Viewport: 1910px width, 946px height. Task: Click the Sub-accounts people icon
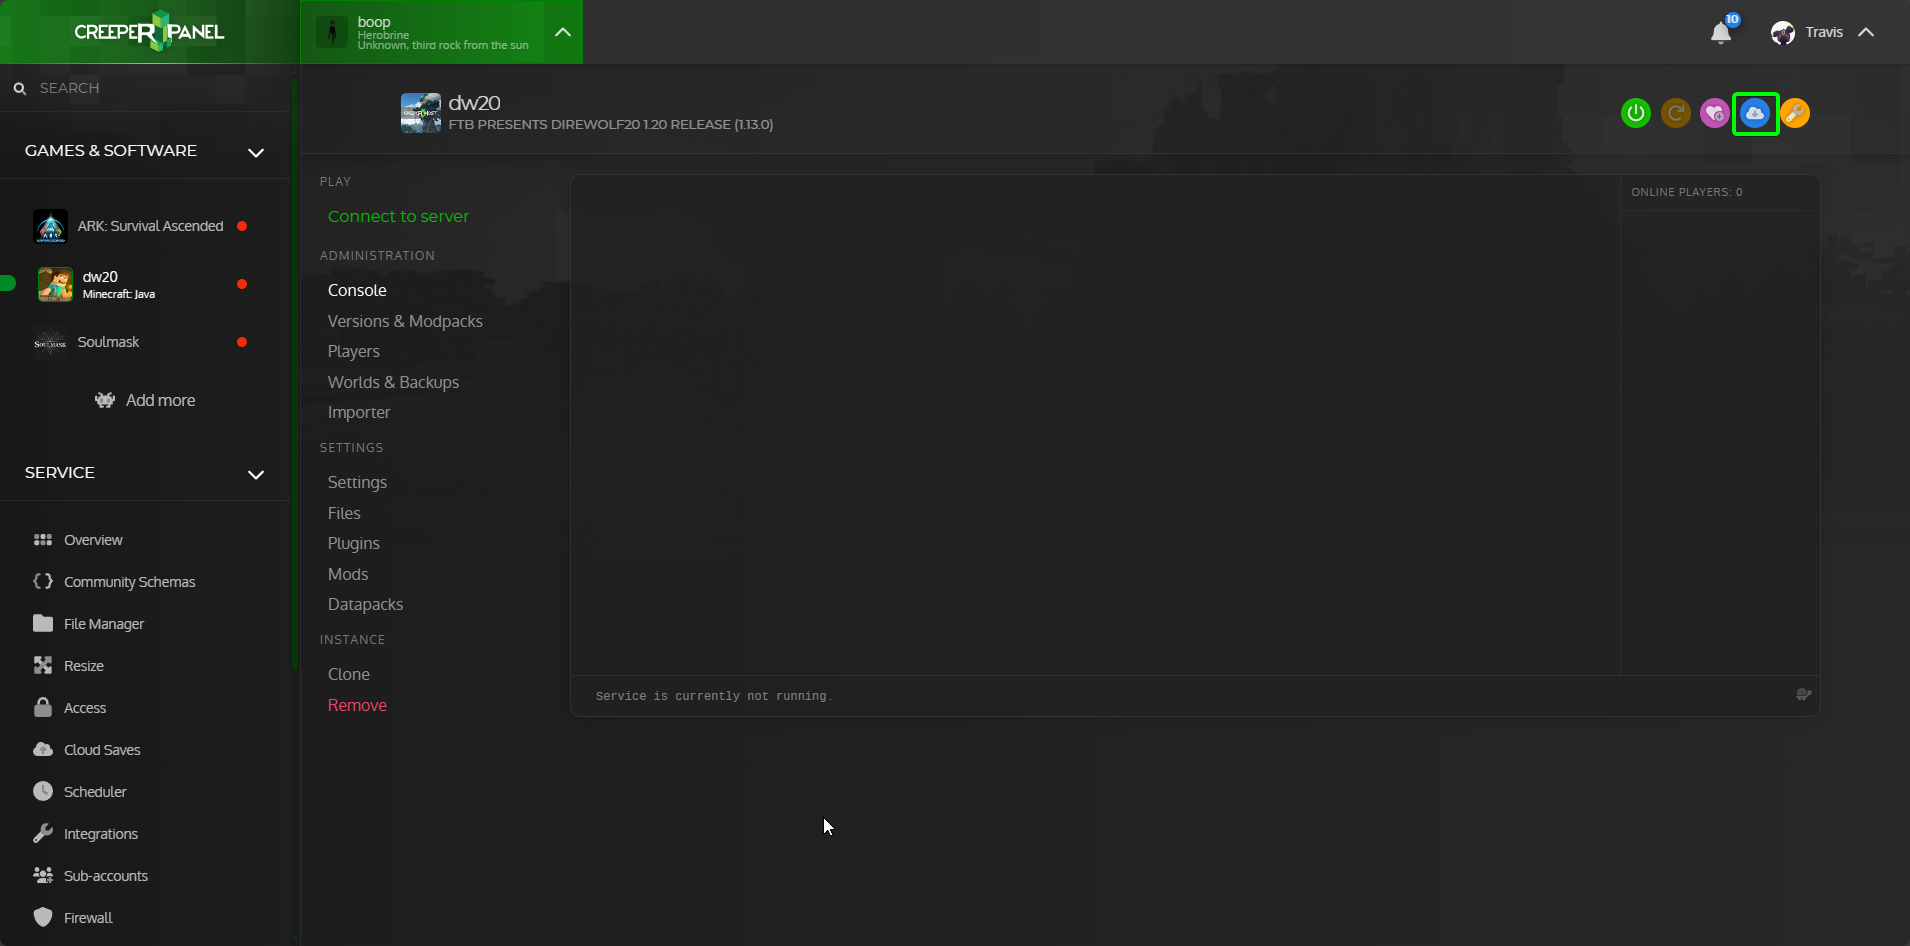[43, 876]
